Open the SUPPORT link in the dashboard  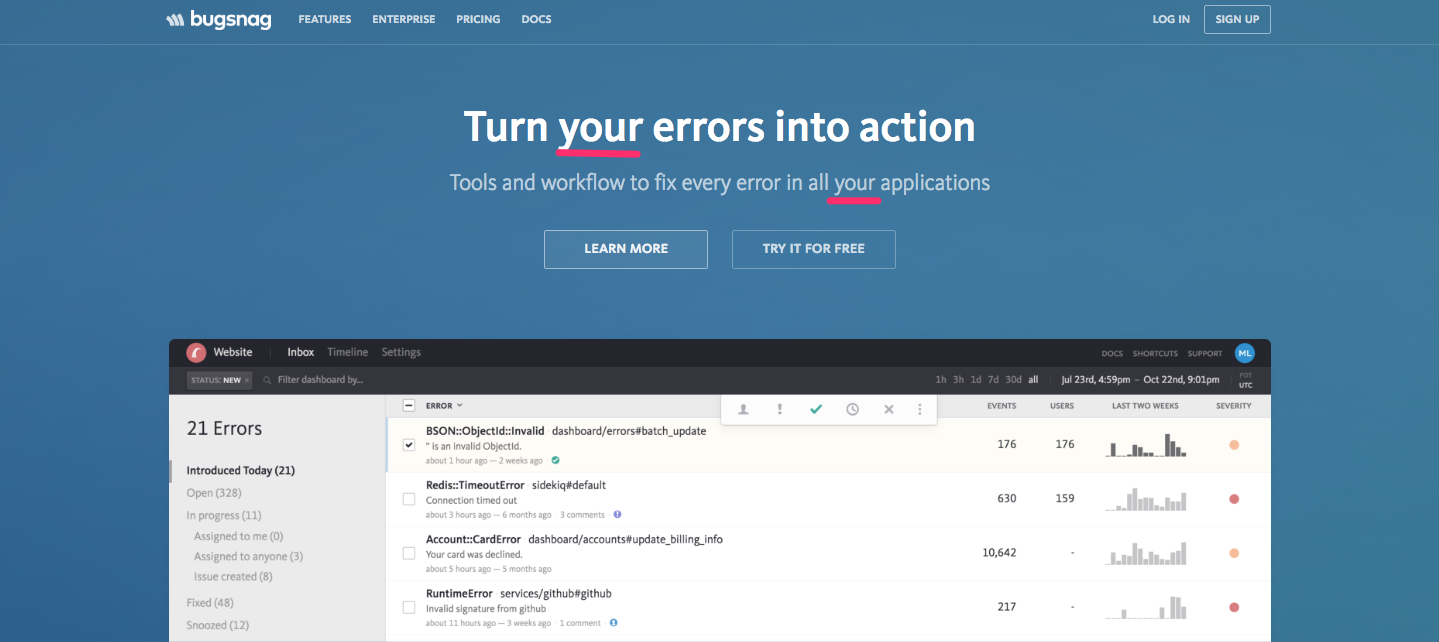pos(1205,353)
